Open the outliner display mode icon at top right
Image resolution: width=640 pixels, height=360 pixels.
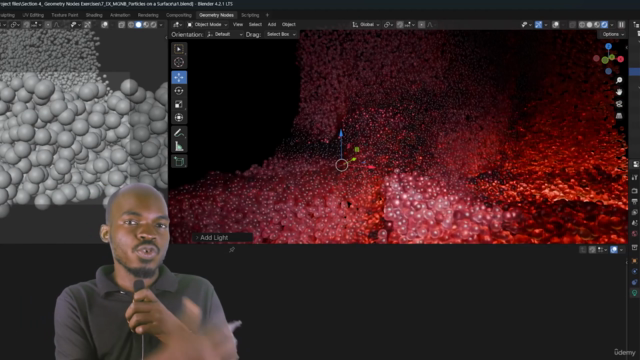[x=636, y=24]
